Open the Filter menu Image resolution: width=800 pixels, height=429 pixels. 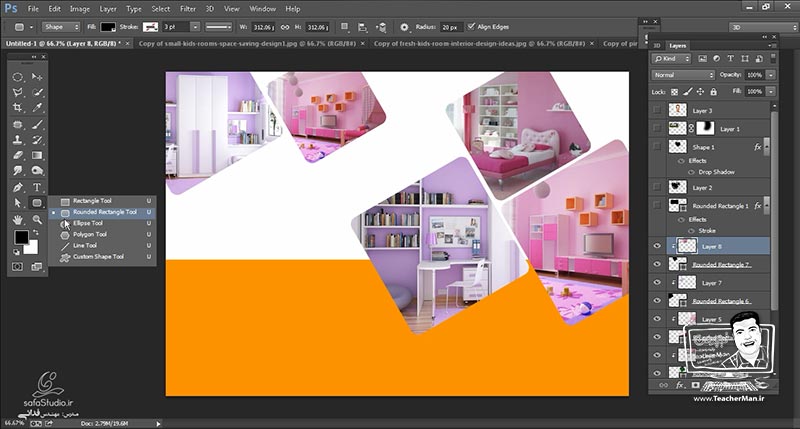[188, 9]
